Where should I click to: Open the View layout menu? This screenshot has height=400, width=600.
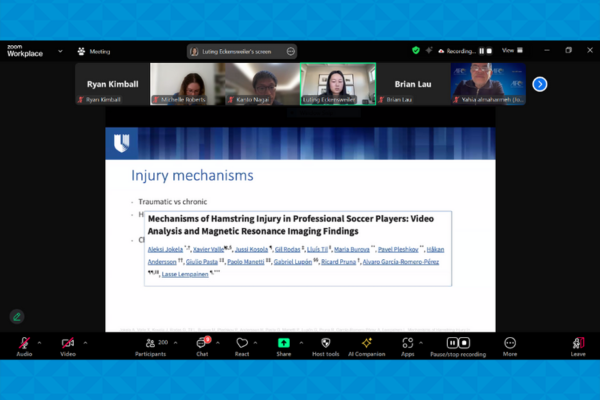pyautogui.click(x=508, y=50)
